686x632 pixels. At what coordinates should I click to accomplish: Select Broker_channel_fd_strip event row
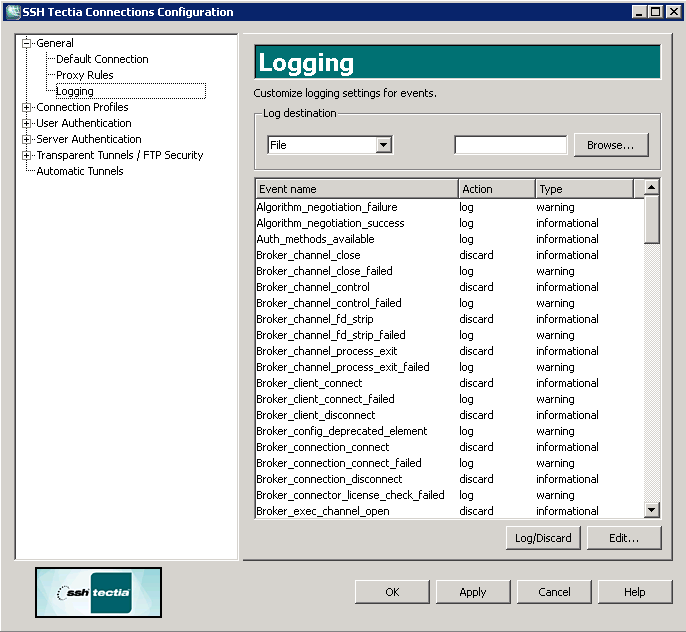(450, 319)
